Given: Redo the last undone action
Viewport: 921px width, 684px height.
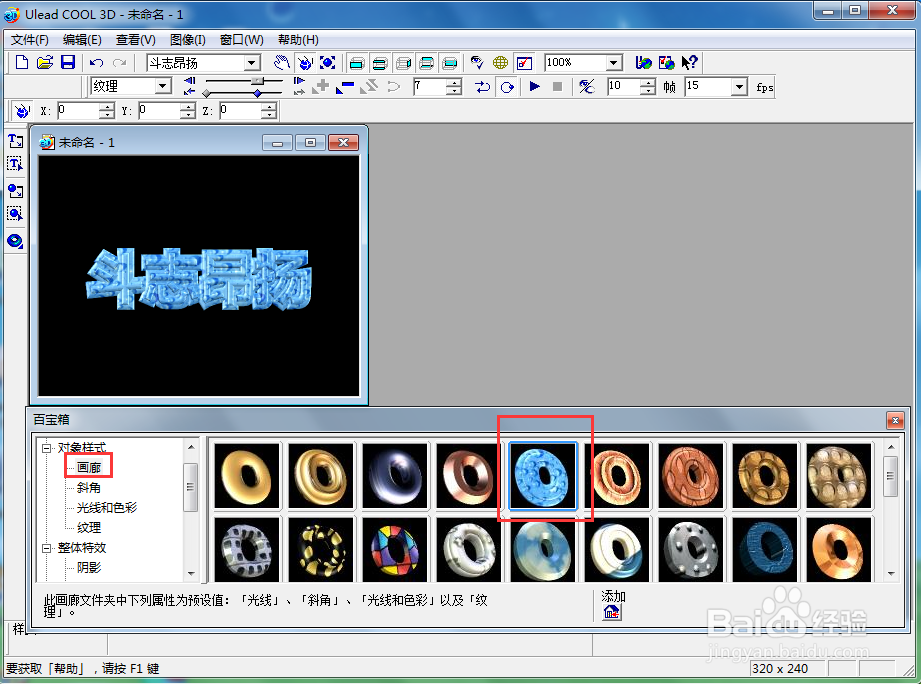Looking at the screenshot, I should (x=119, y=62).
